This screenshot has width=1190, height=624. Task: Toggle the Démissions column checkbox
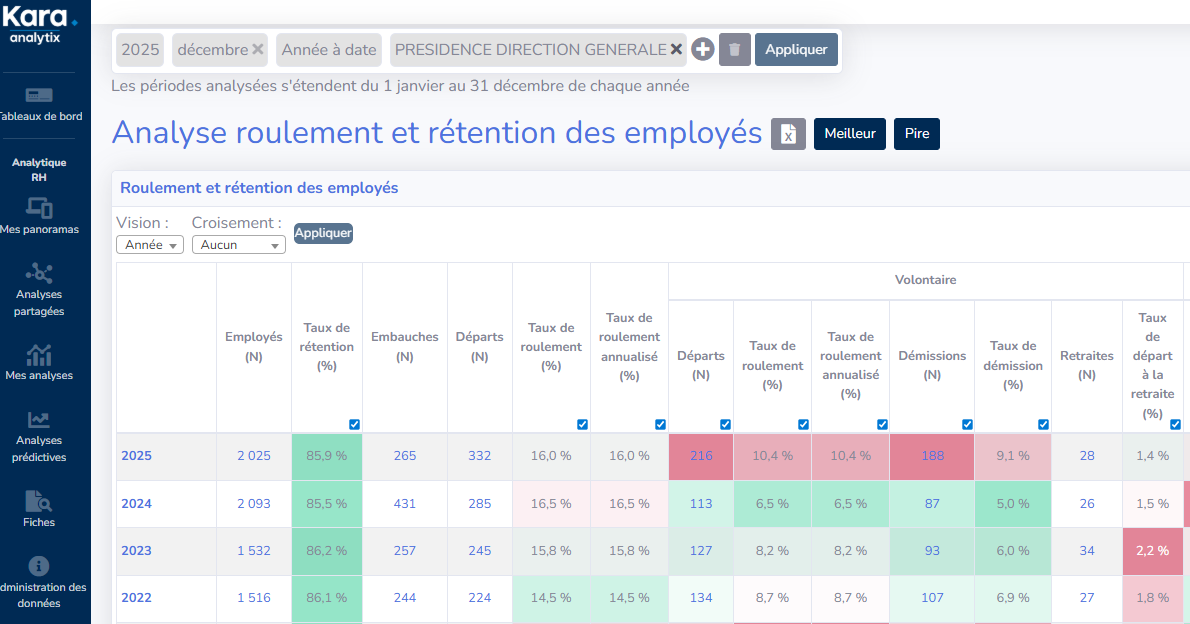point(967,424)
